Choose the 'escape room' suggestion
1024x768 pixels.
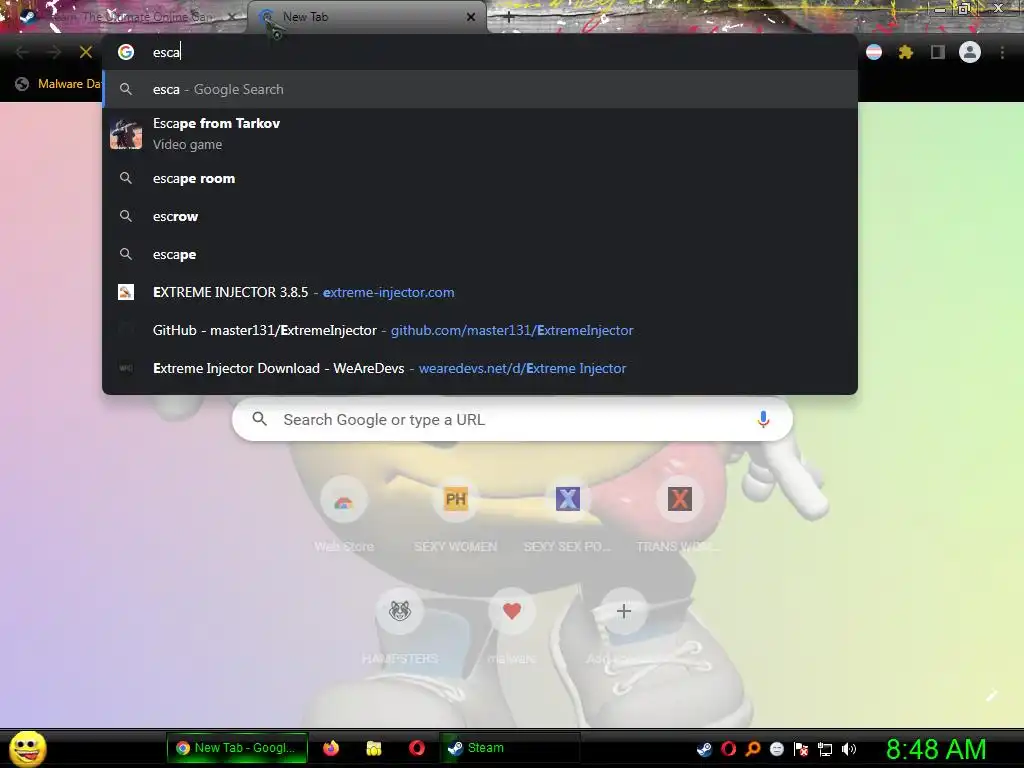point(480,178)
